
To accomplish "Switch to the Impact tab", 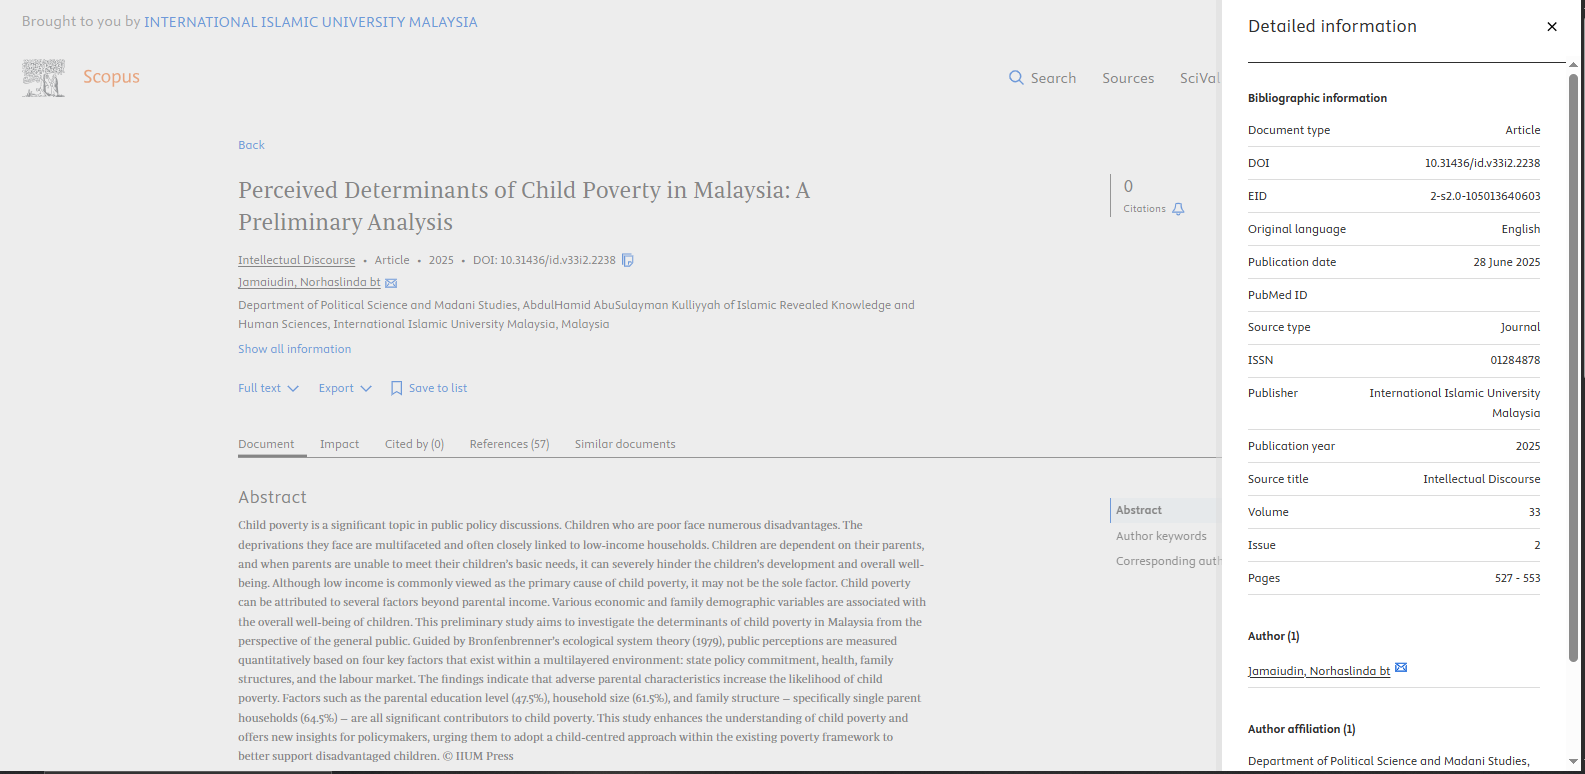I will (x=339, y=444).
